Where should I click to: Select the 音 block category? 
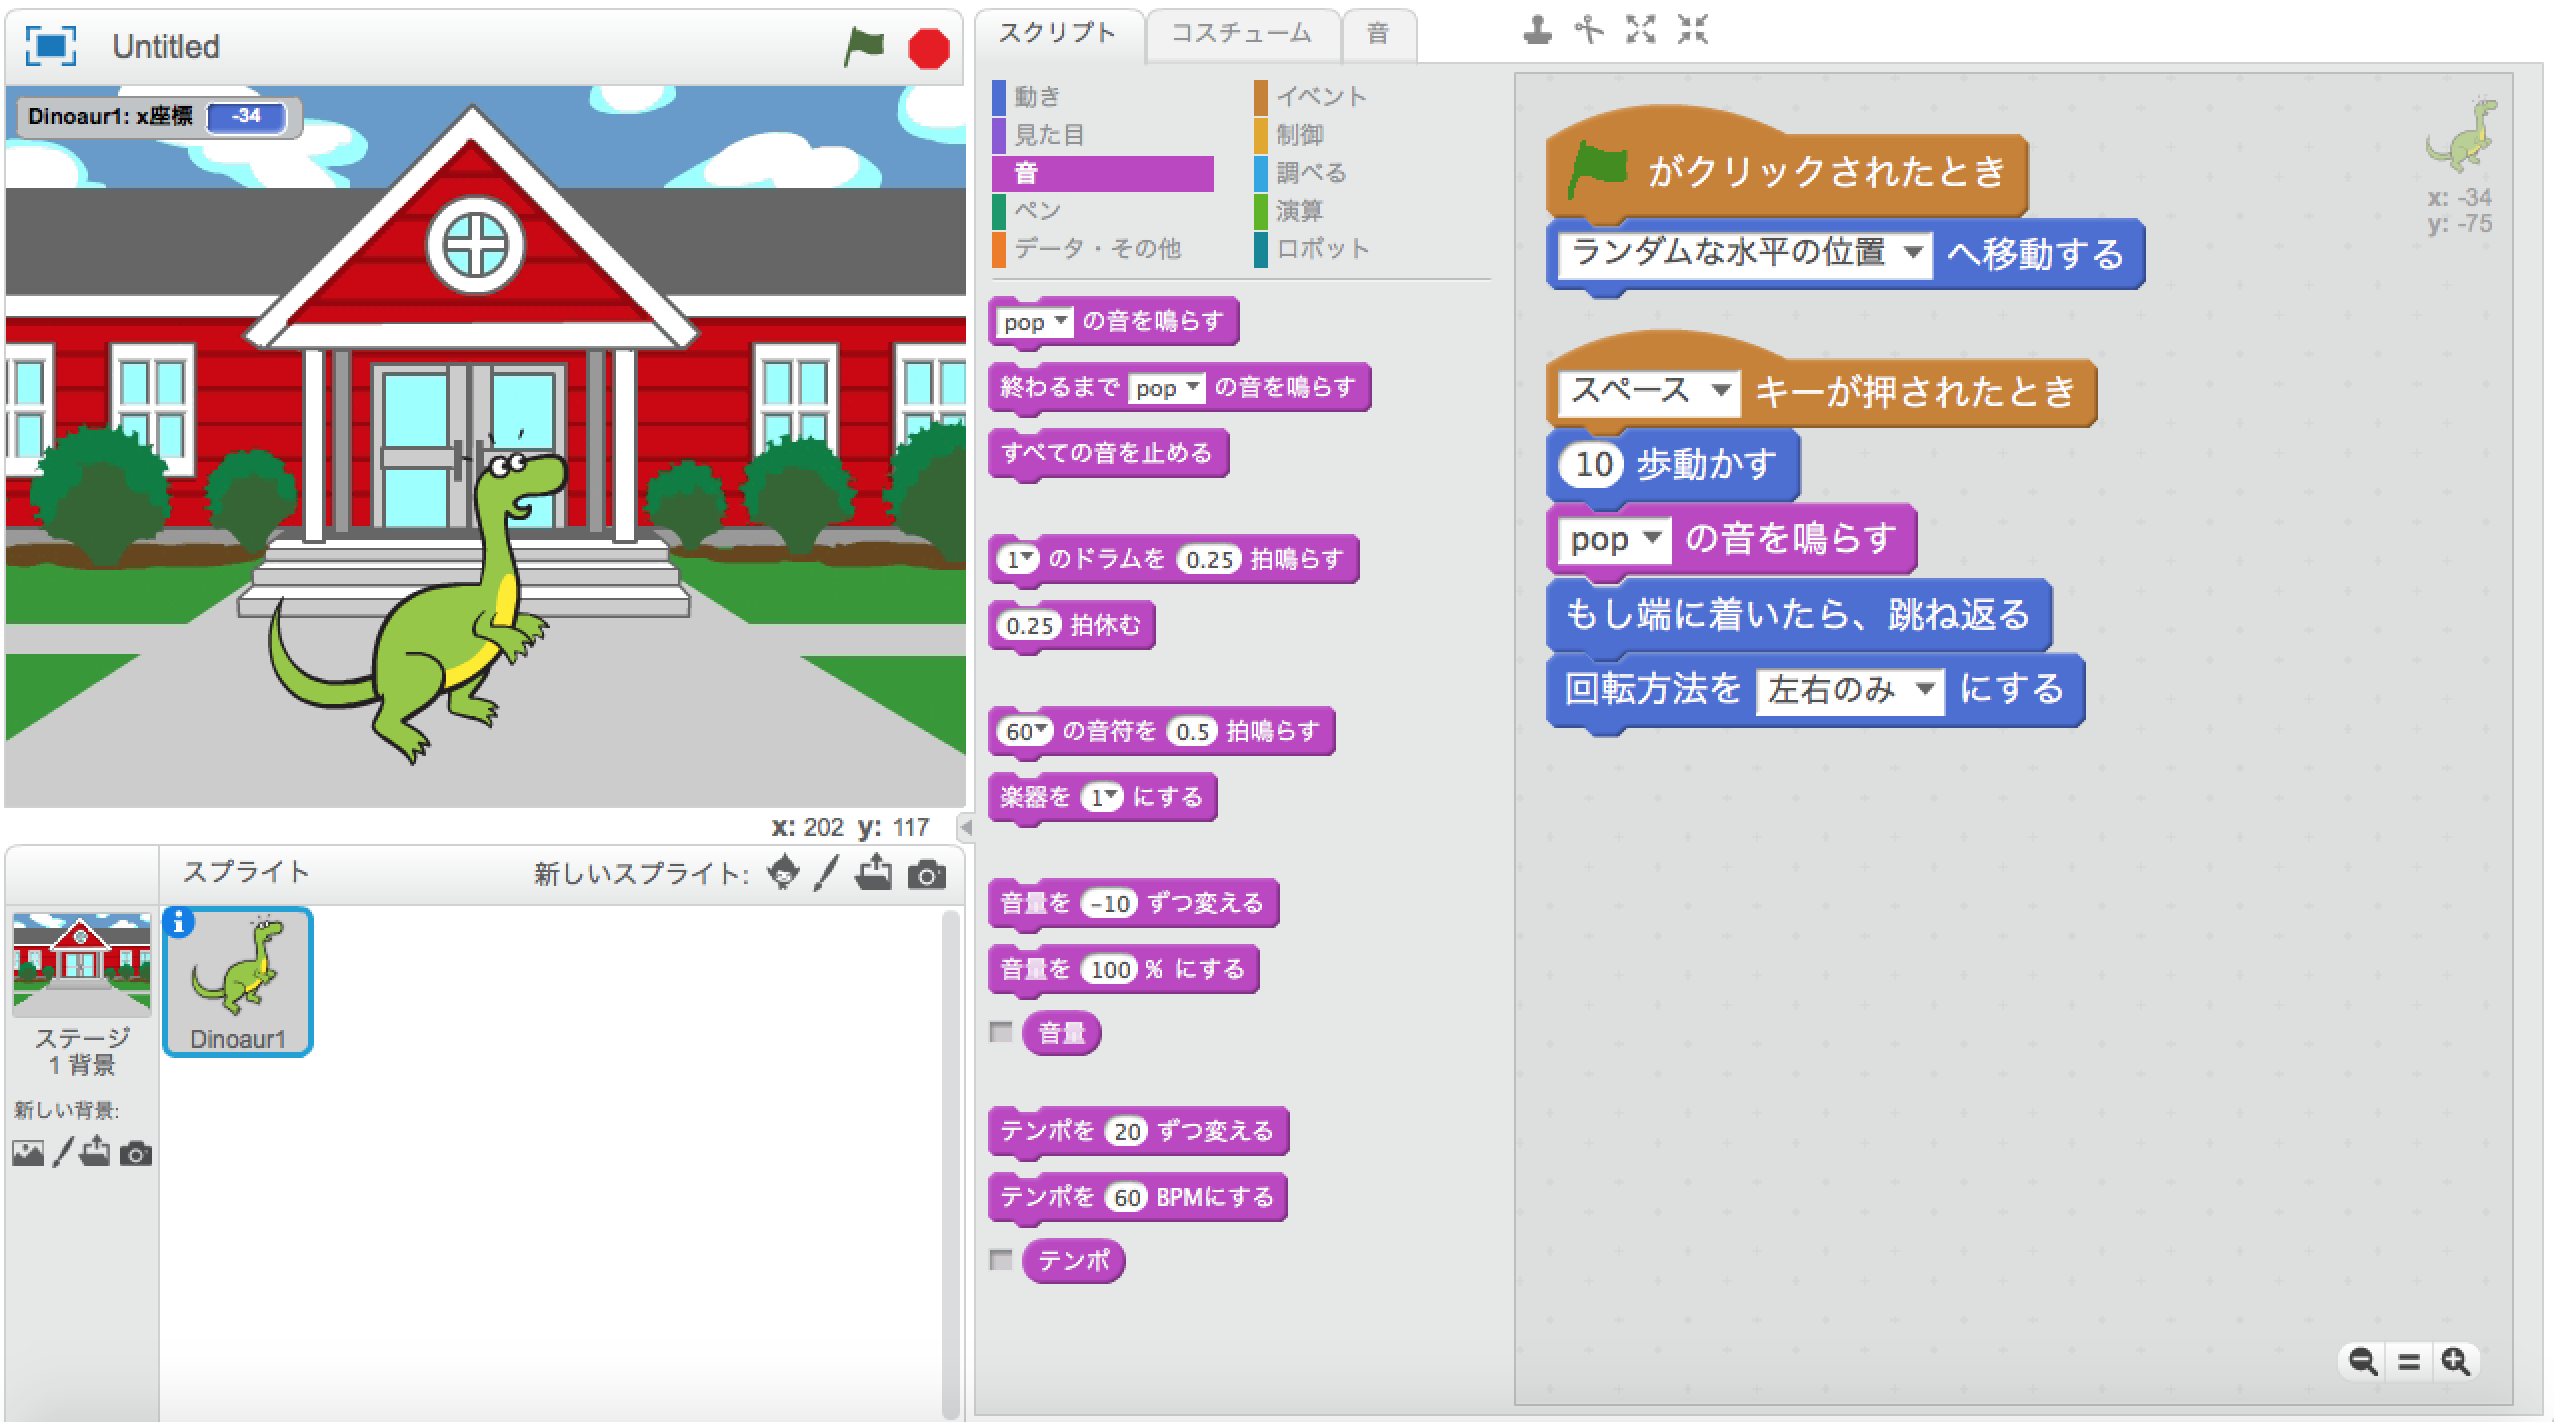[x=1103, y=173]
